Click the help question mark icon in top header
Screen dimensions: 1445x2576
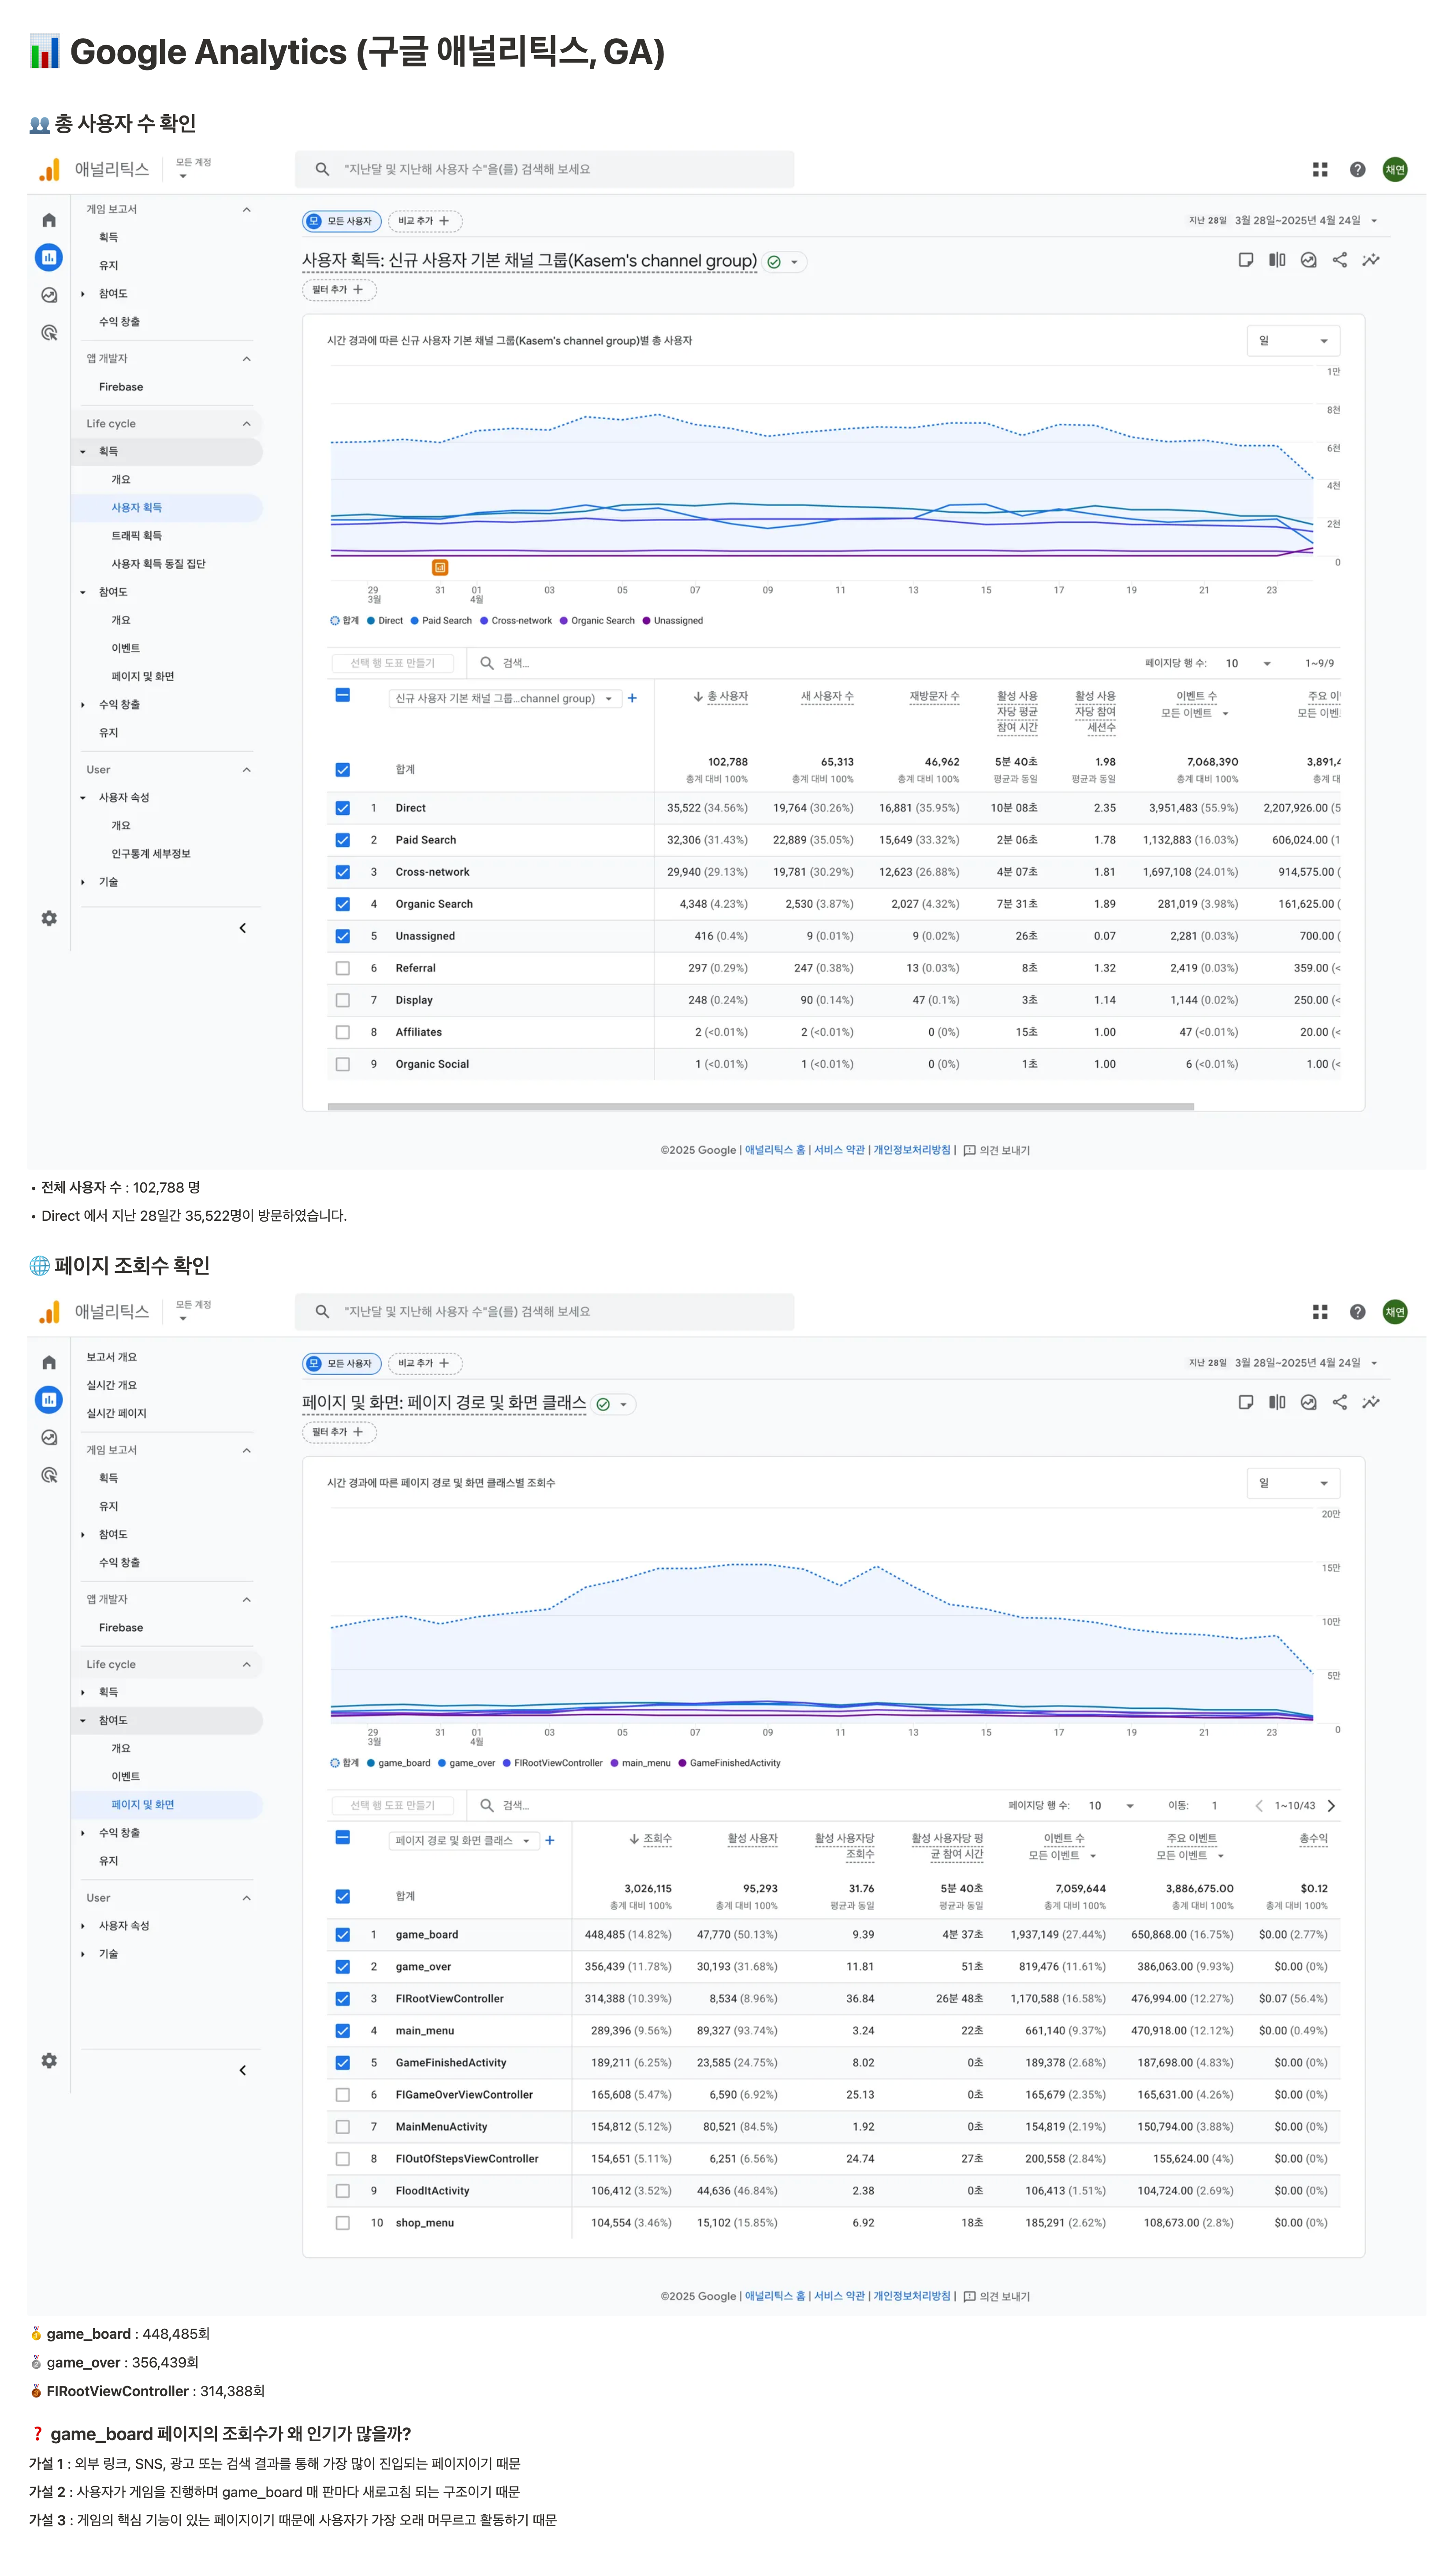pos(1357,169)
